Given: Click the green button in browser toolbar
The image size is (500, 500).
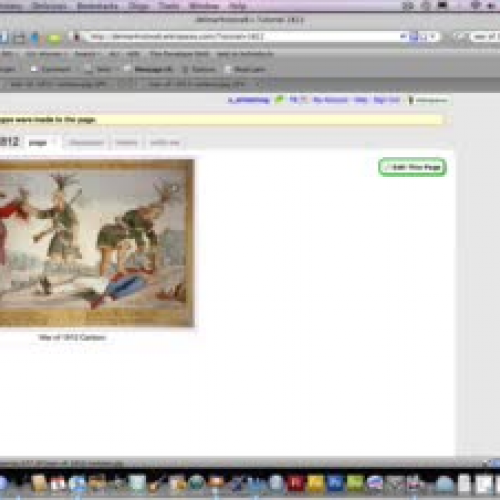Looking at the screenshot, I should pos(54,38).
